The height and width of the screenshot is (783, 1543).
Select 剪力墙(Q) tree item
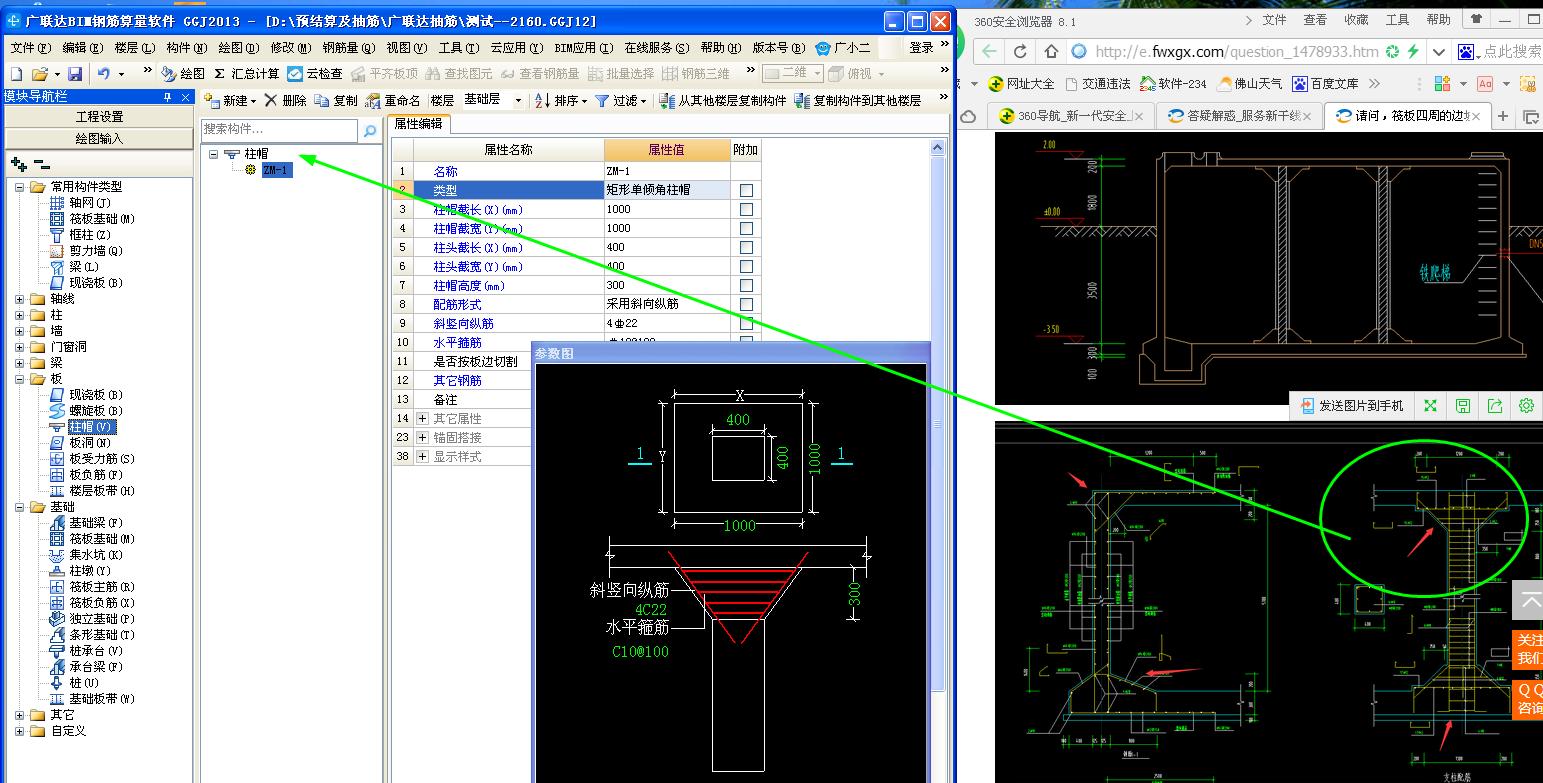point(96,251)
